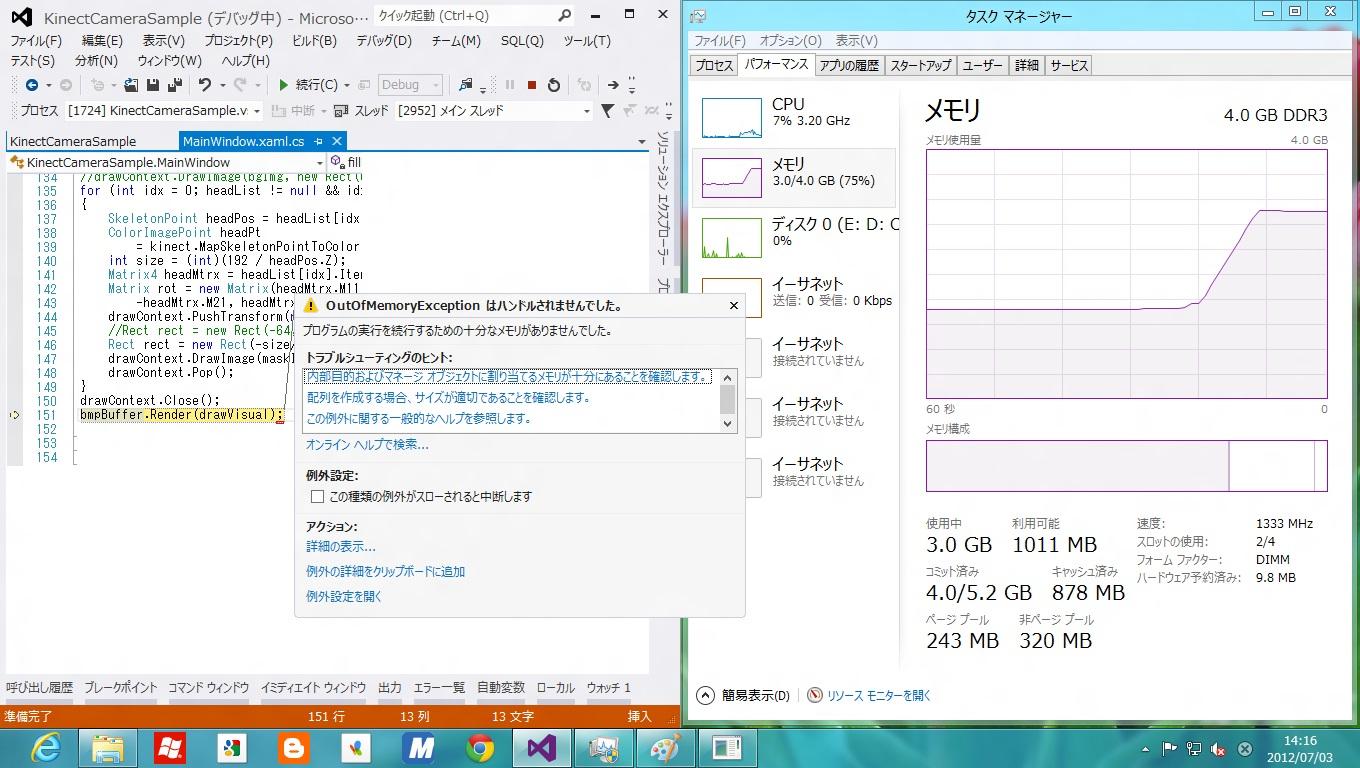The image size is (1360, 768).
Task: Check 'この種類の例外がスローされると中断します' checkbox
Action: (317, 497)
